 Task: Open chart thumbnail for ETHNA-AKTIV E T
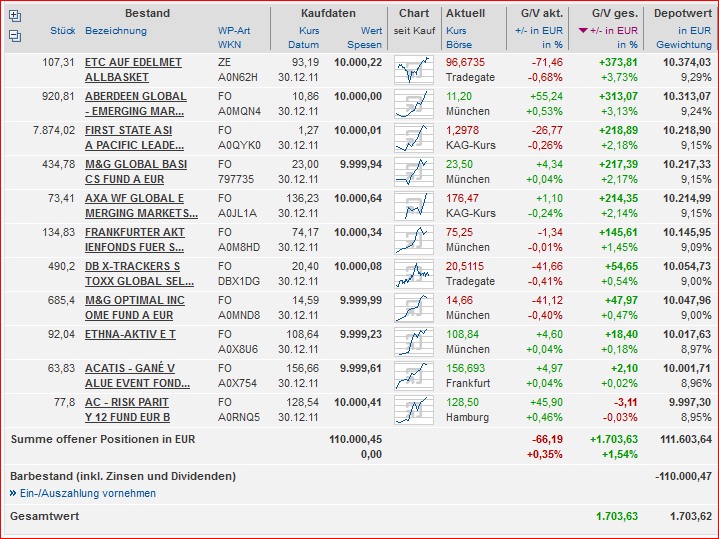coord(414,341)
